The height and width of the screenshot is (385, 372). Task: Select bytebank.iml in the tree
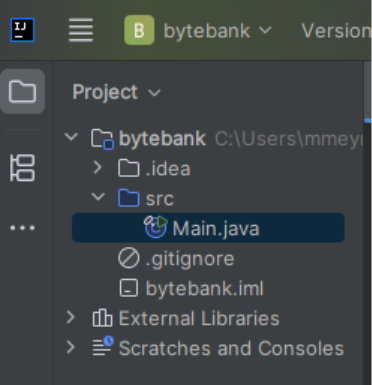click(205, 288)
